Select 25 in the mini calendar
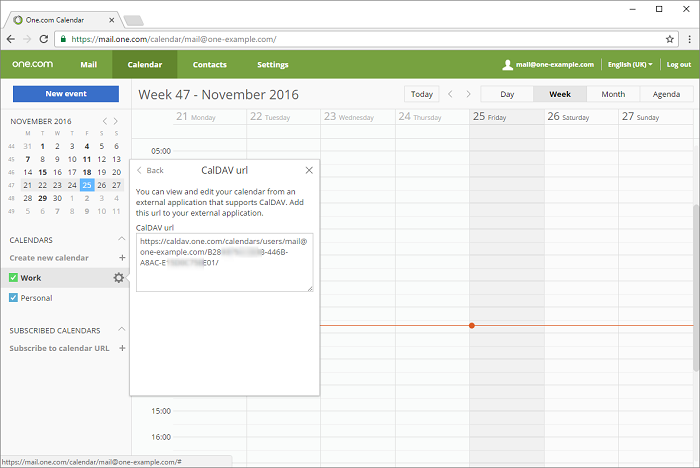 (x=87, y=185)
